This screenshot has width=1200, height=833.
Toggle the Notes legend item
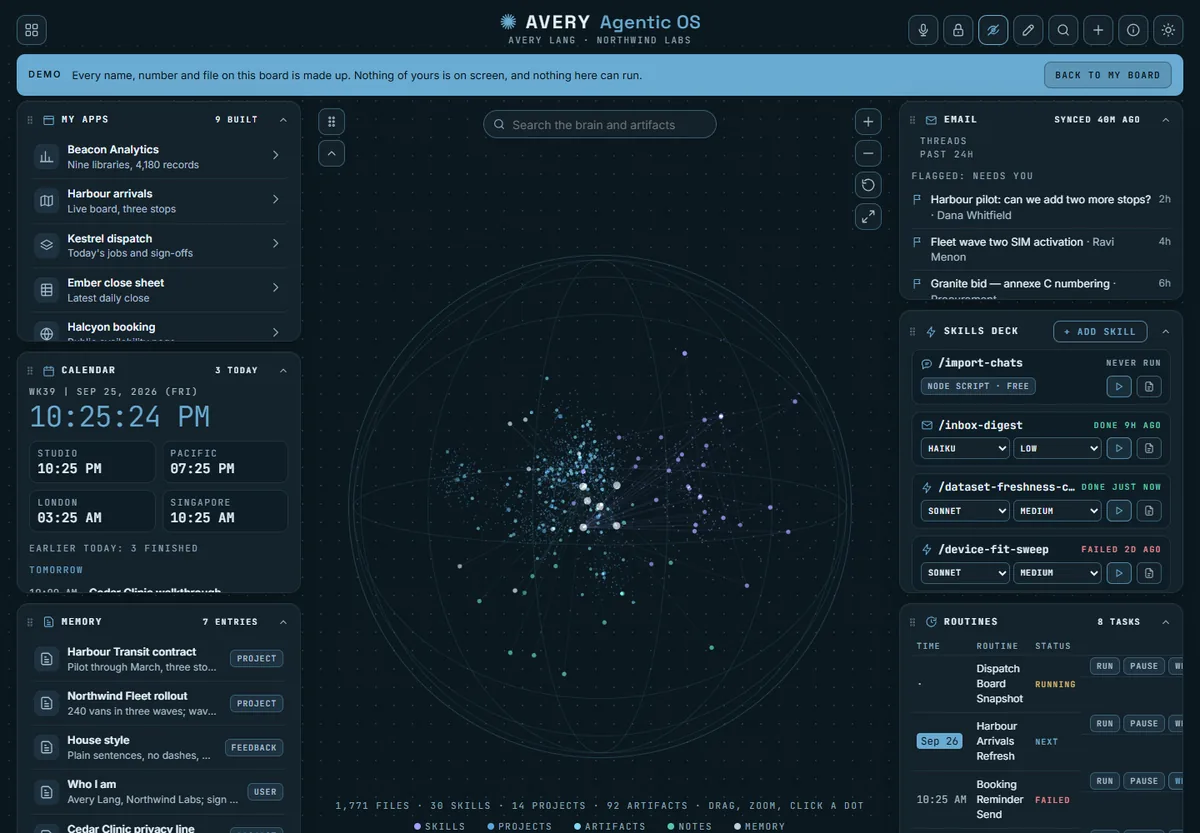coord(690,827)
